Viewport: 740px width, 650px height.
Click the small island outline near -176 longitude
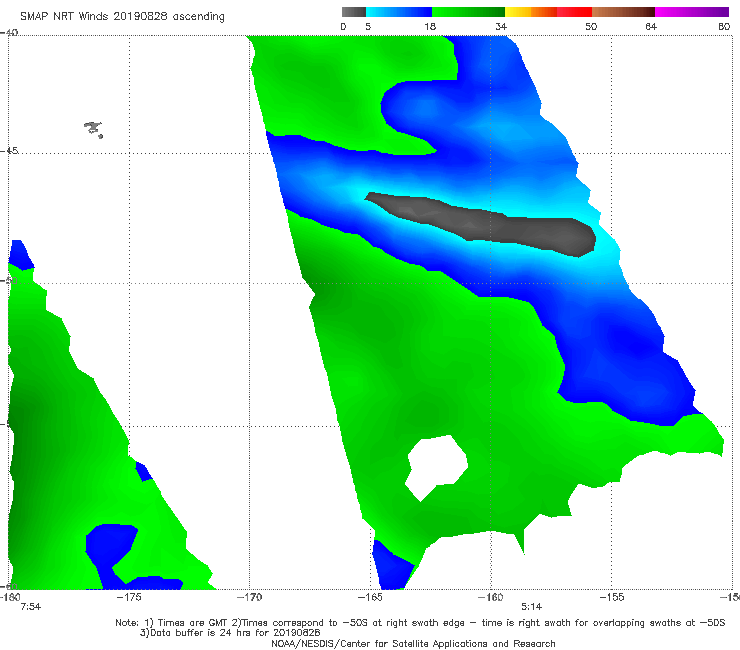93,129
